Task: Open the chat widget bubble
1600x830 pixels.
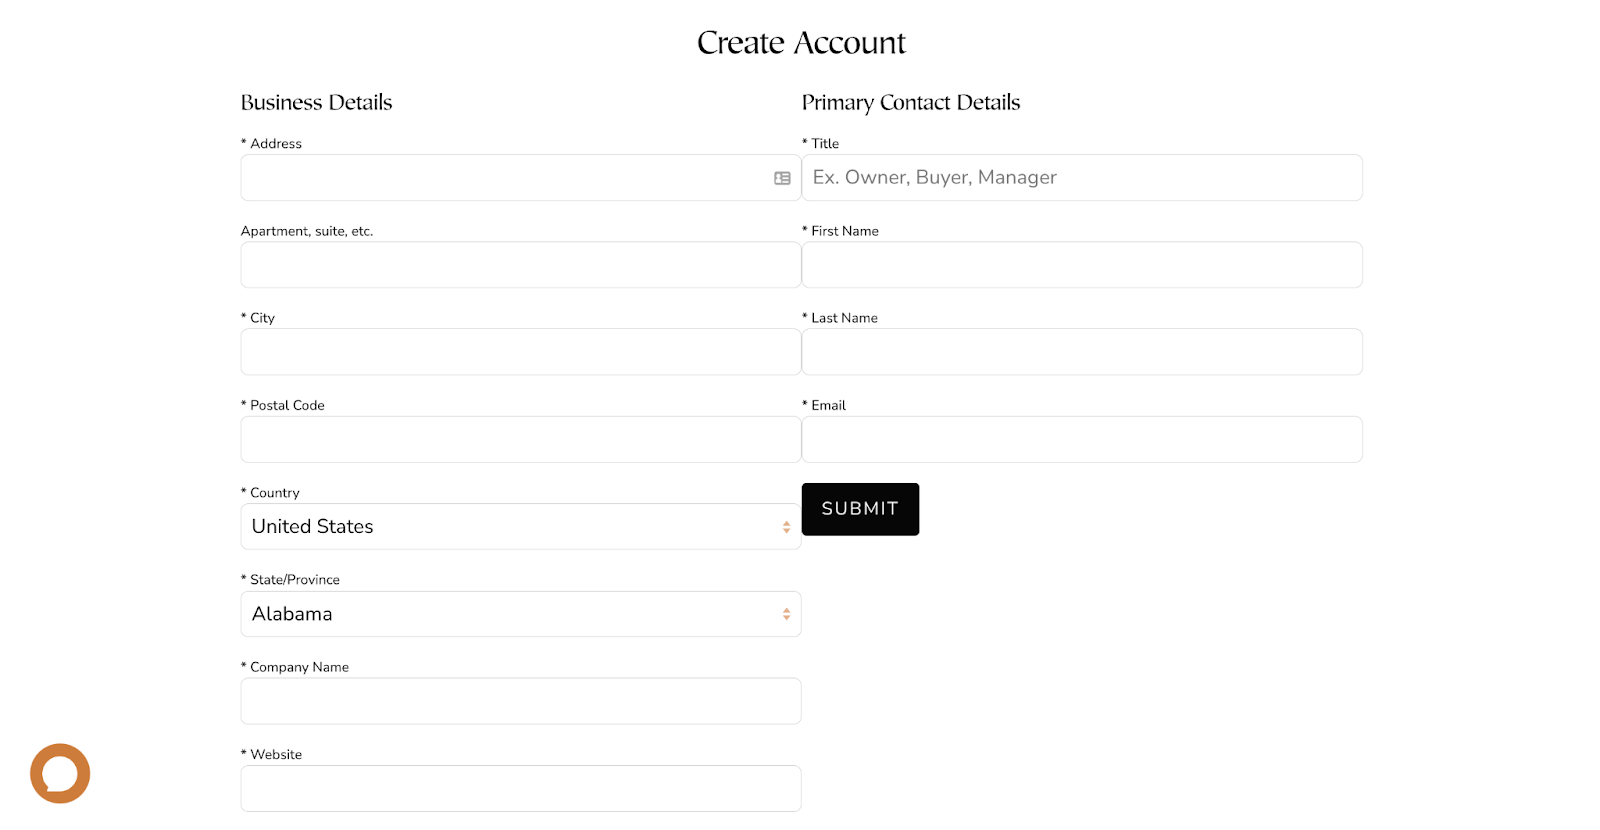Action: point(60,773)
